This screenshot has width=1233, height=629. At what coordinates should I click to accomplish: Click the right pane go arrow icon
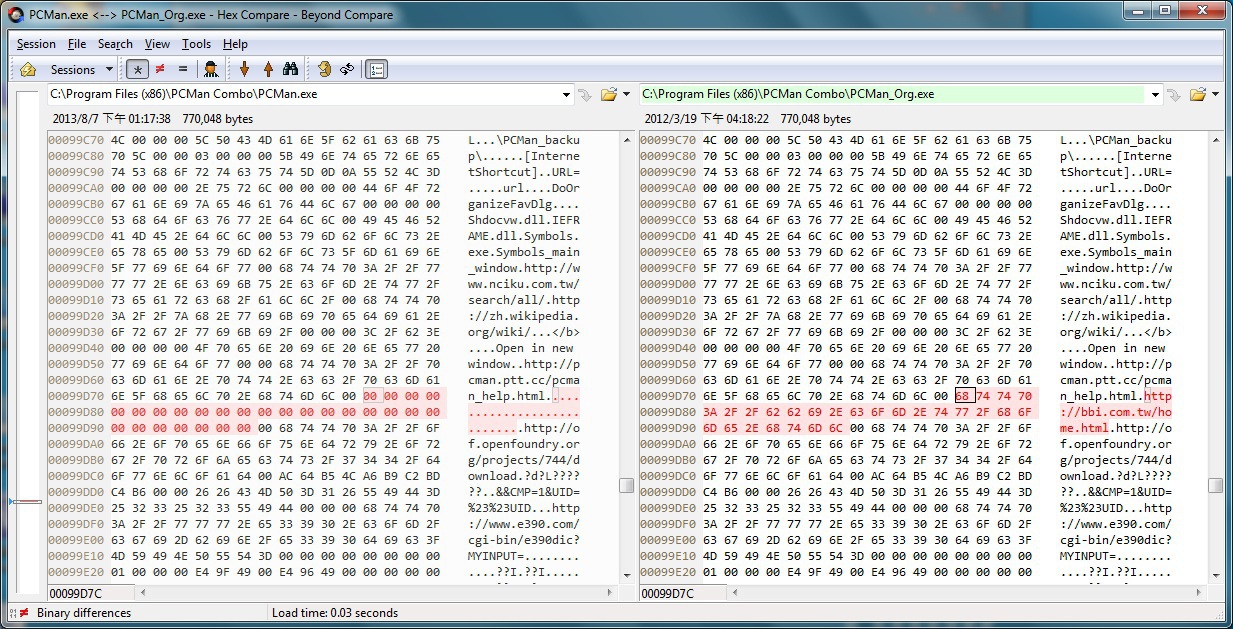1174,94
